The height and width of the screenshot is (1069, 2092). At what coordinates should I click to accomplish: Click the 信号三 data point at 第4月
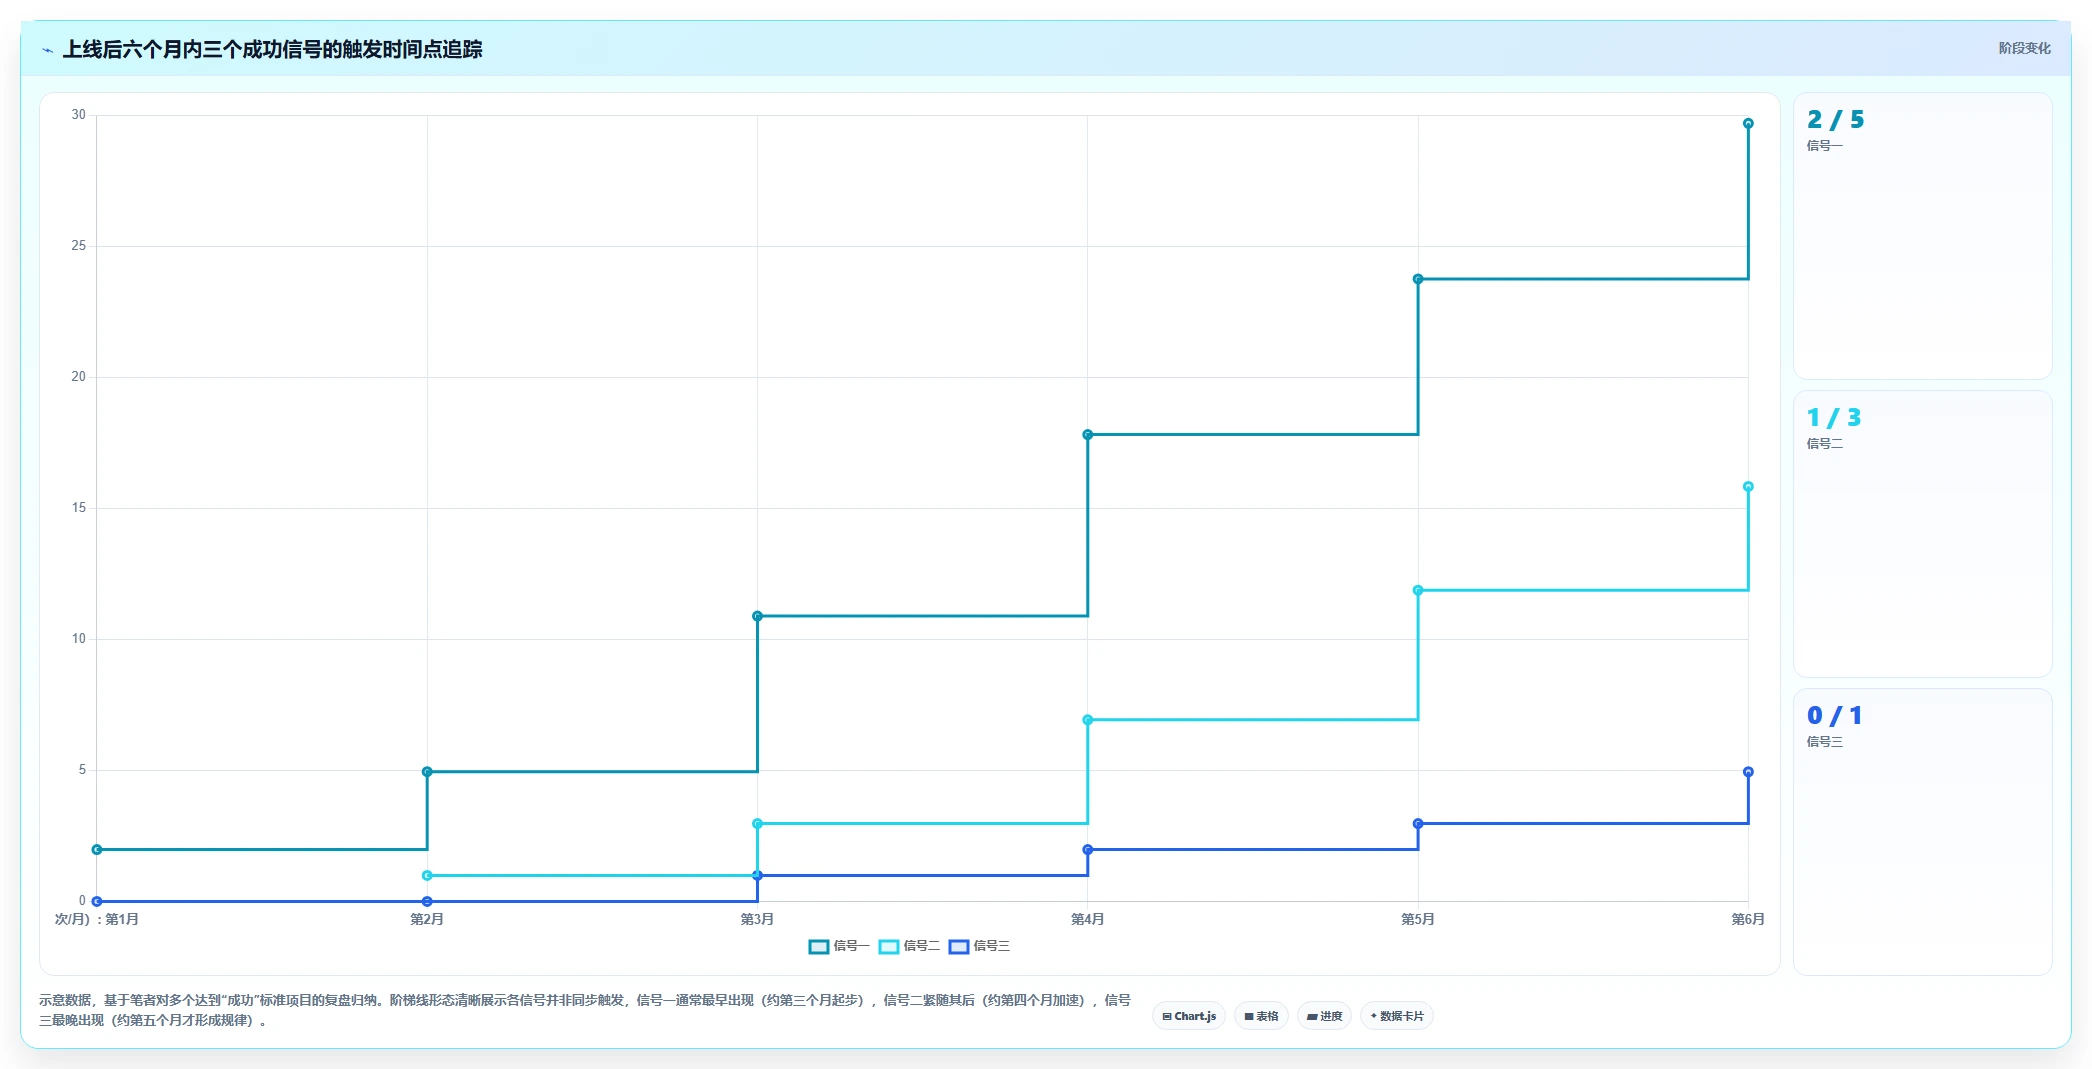pos(1088,850)
